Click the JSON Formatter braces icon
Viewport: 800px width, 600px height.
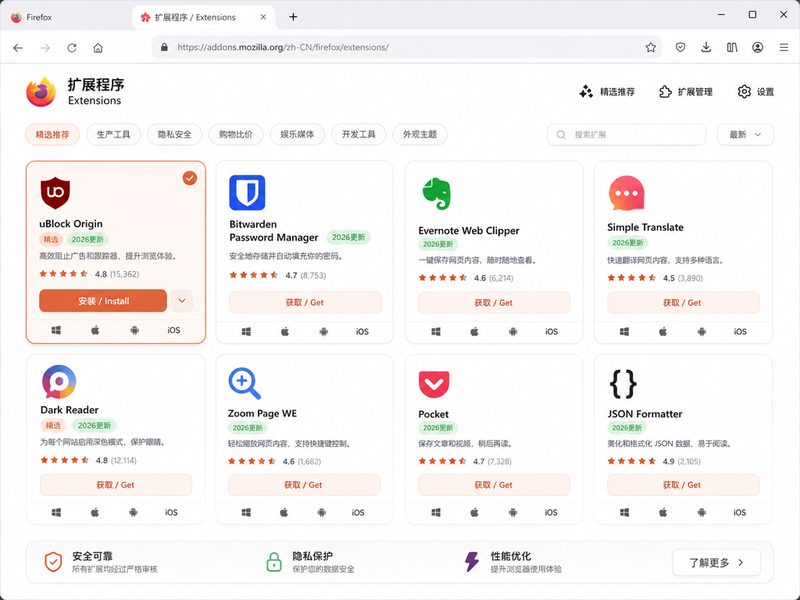tap(623, 384)
